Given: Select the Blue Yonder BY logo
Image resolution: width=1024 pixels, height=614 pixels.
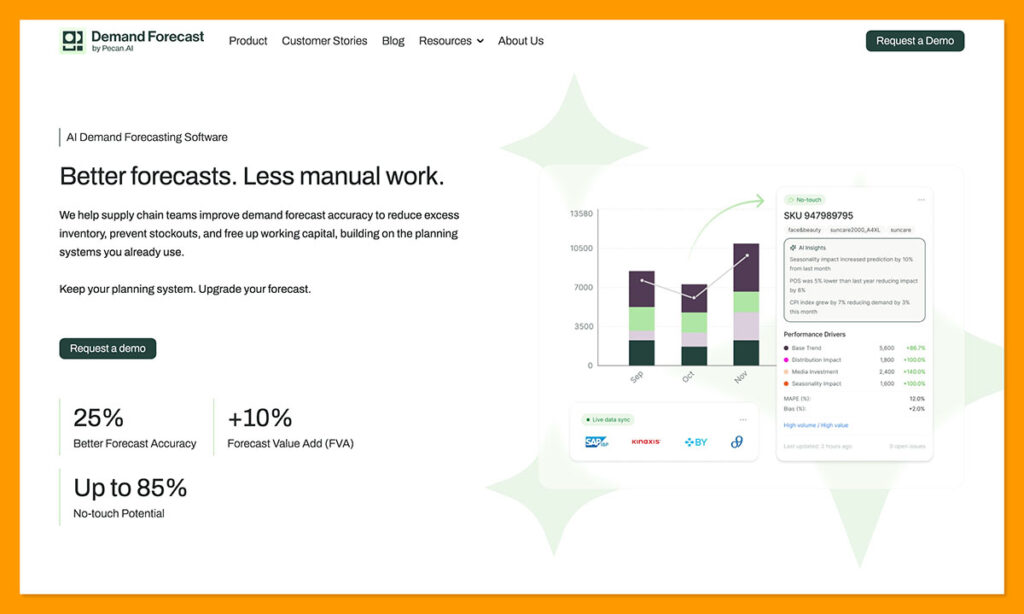Looking at the screenshot, I should [x=696, y=442].
